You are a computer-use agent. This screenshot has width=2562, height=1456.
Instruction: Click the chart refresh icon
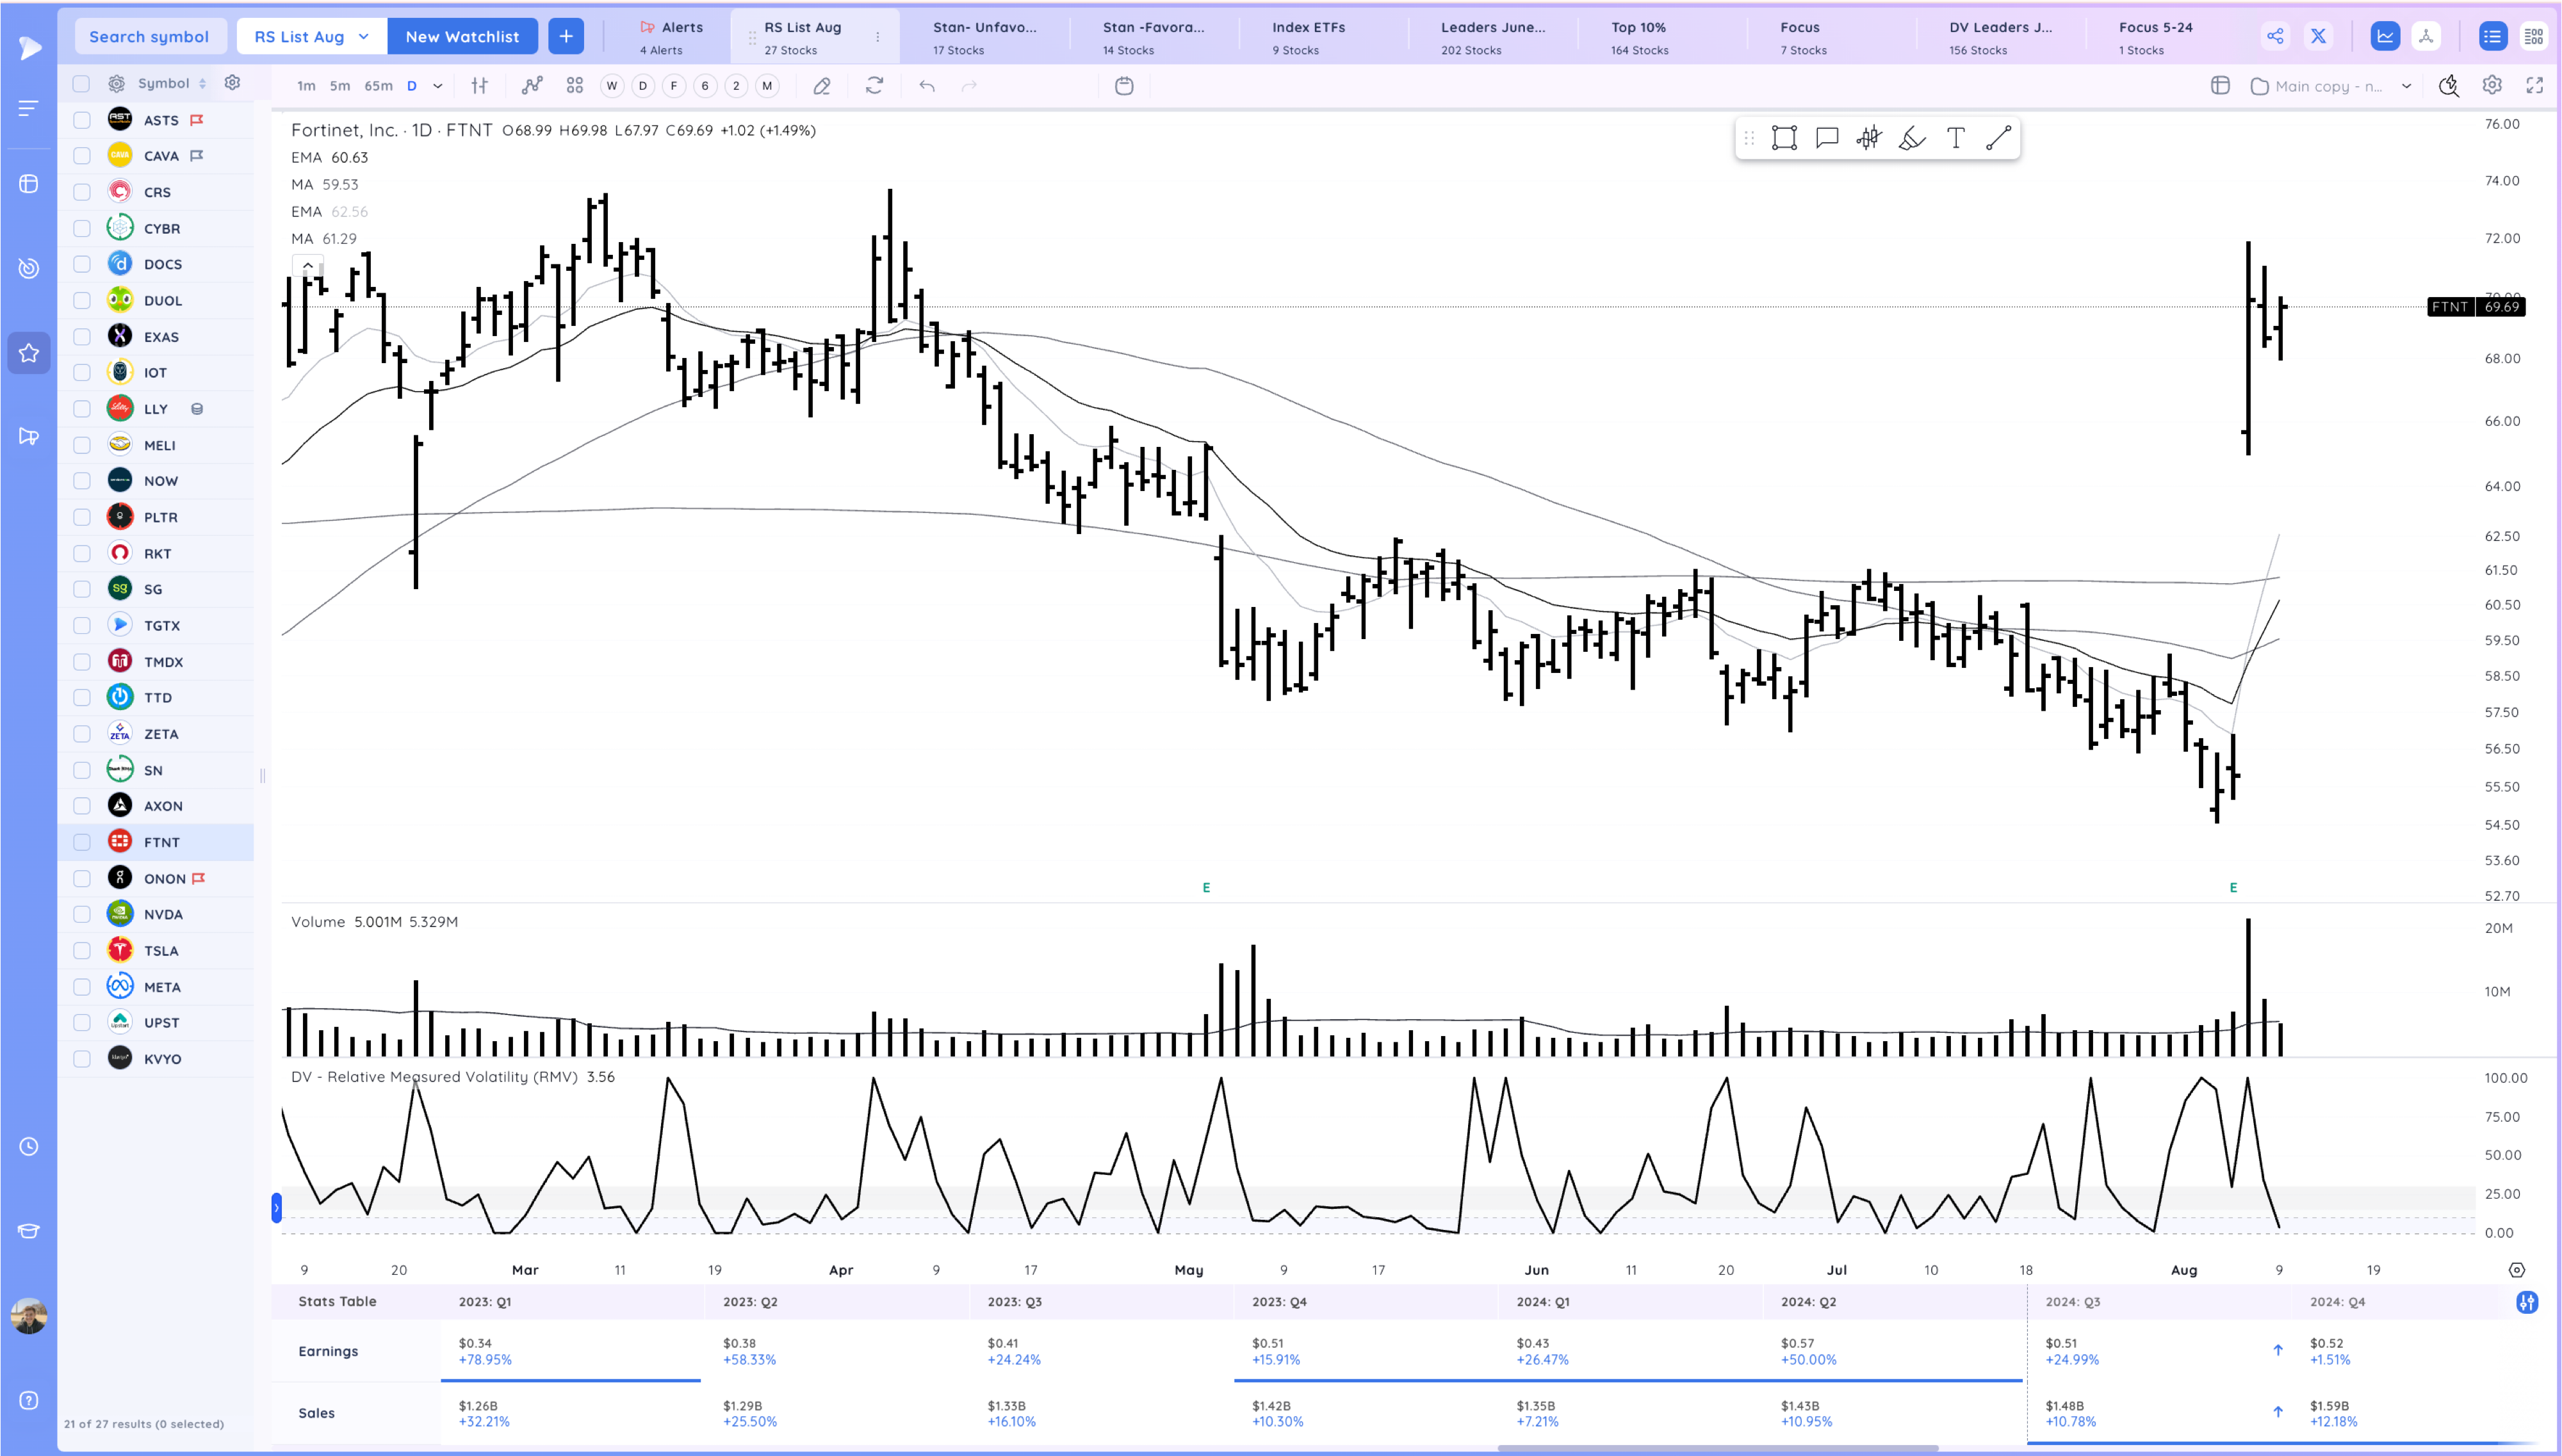(x=874, y=86)
